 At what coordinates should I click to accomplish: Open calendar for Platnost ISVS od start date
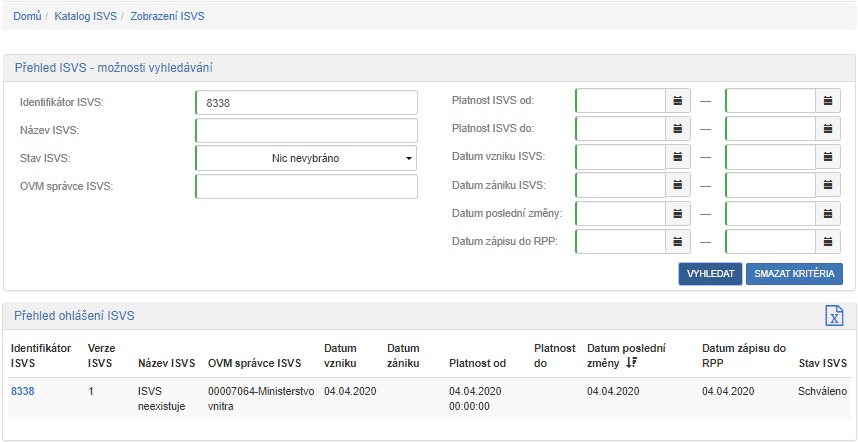coord(678,101)
